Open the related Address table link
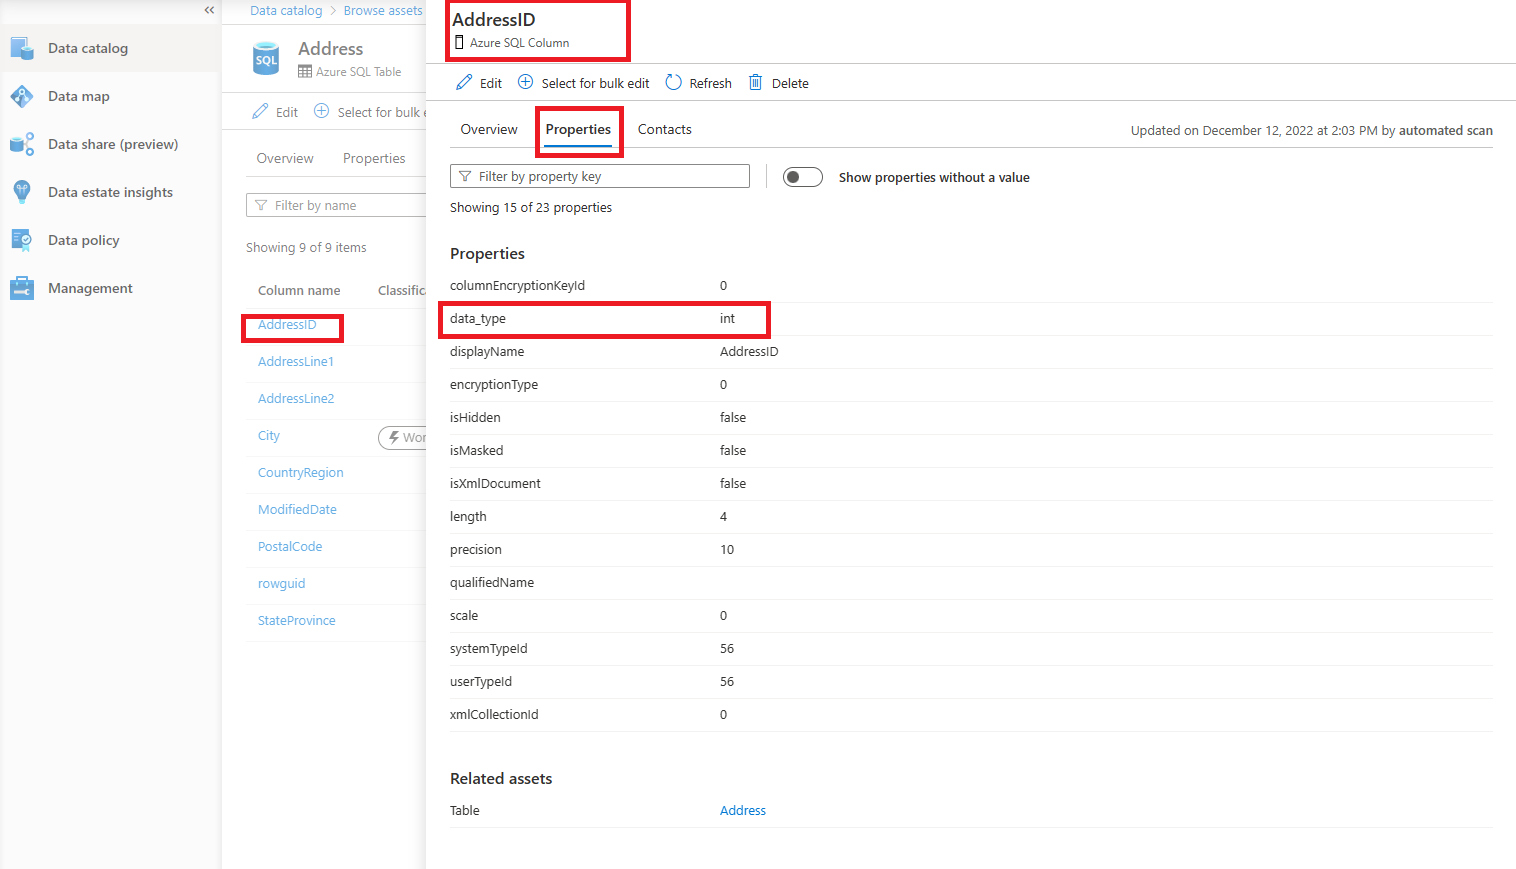The image size is (1516, 869). (743, 811)
